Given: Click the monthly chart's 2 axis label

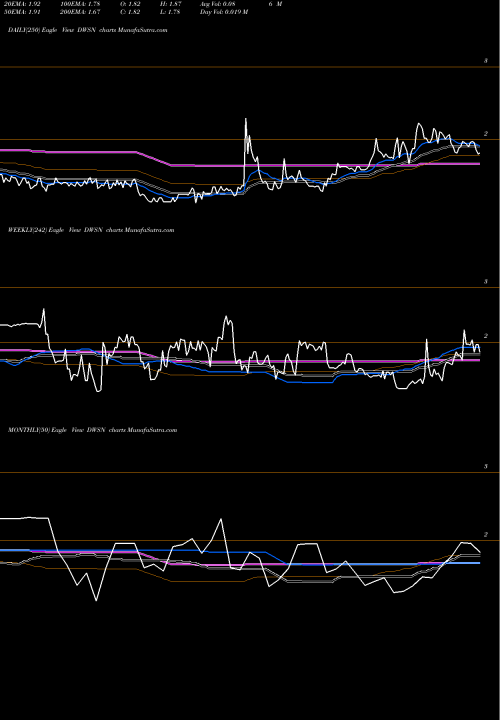Looking at the screenshot, I should (x=486, y=534).
